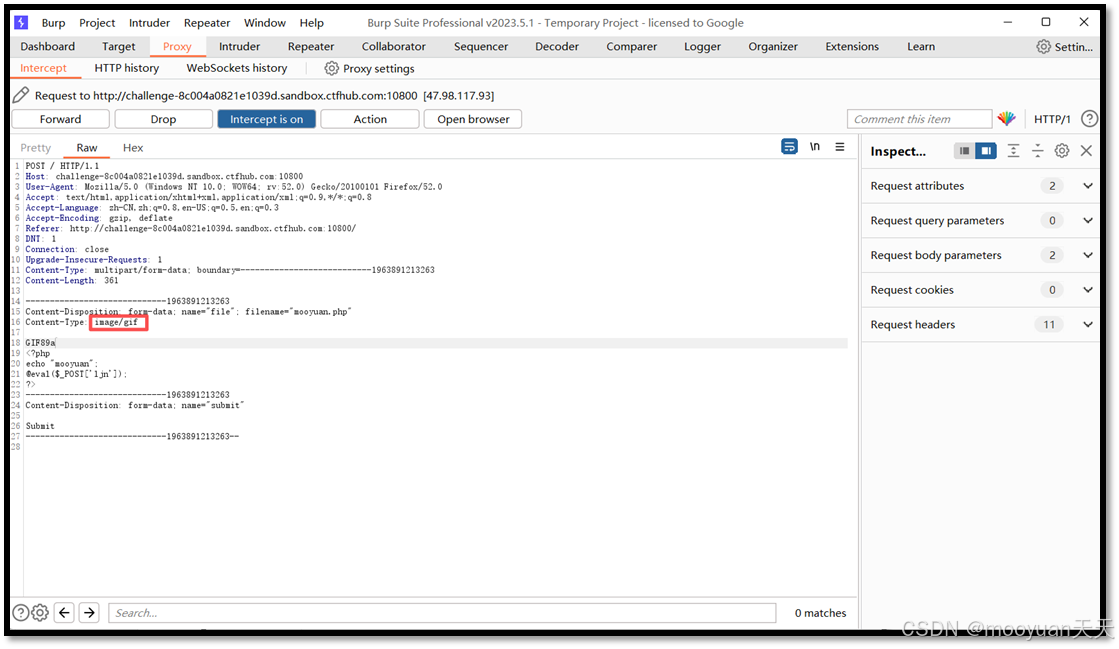Click Inspector collapse all sections icon

[1038, 151]
